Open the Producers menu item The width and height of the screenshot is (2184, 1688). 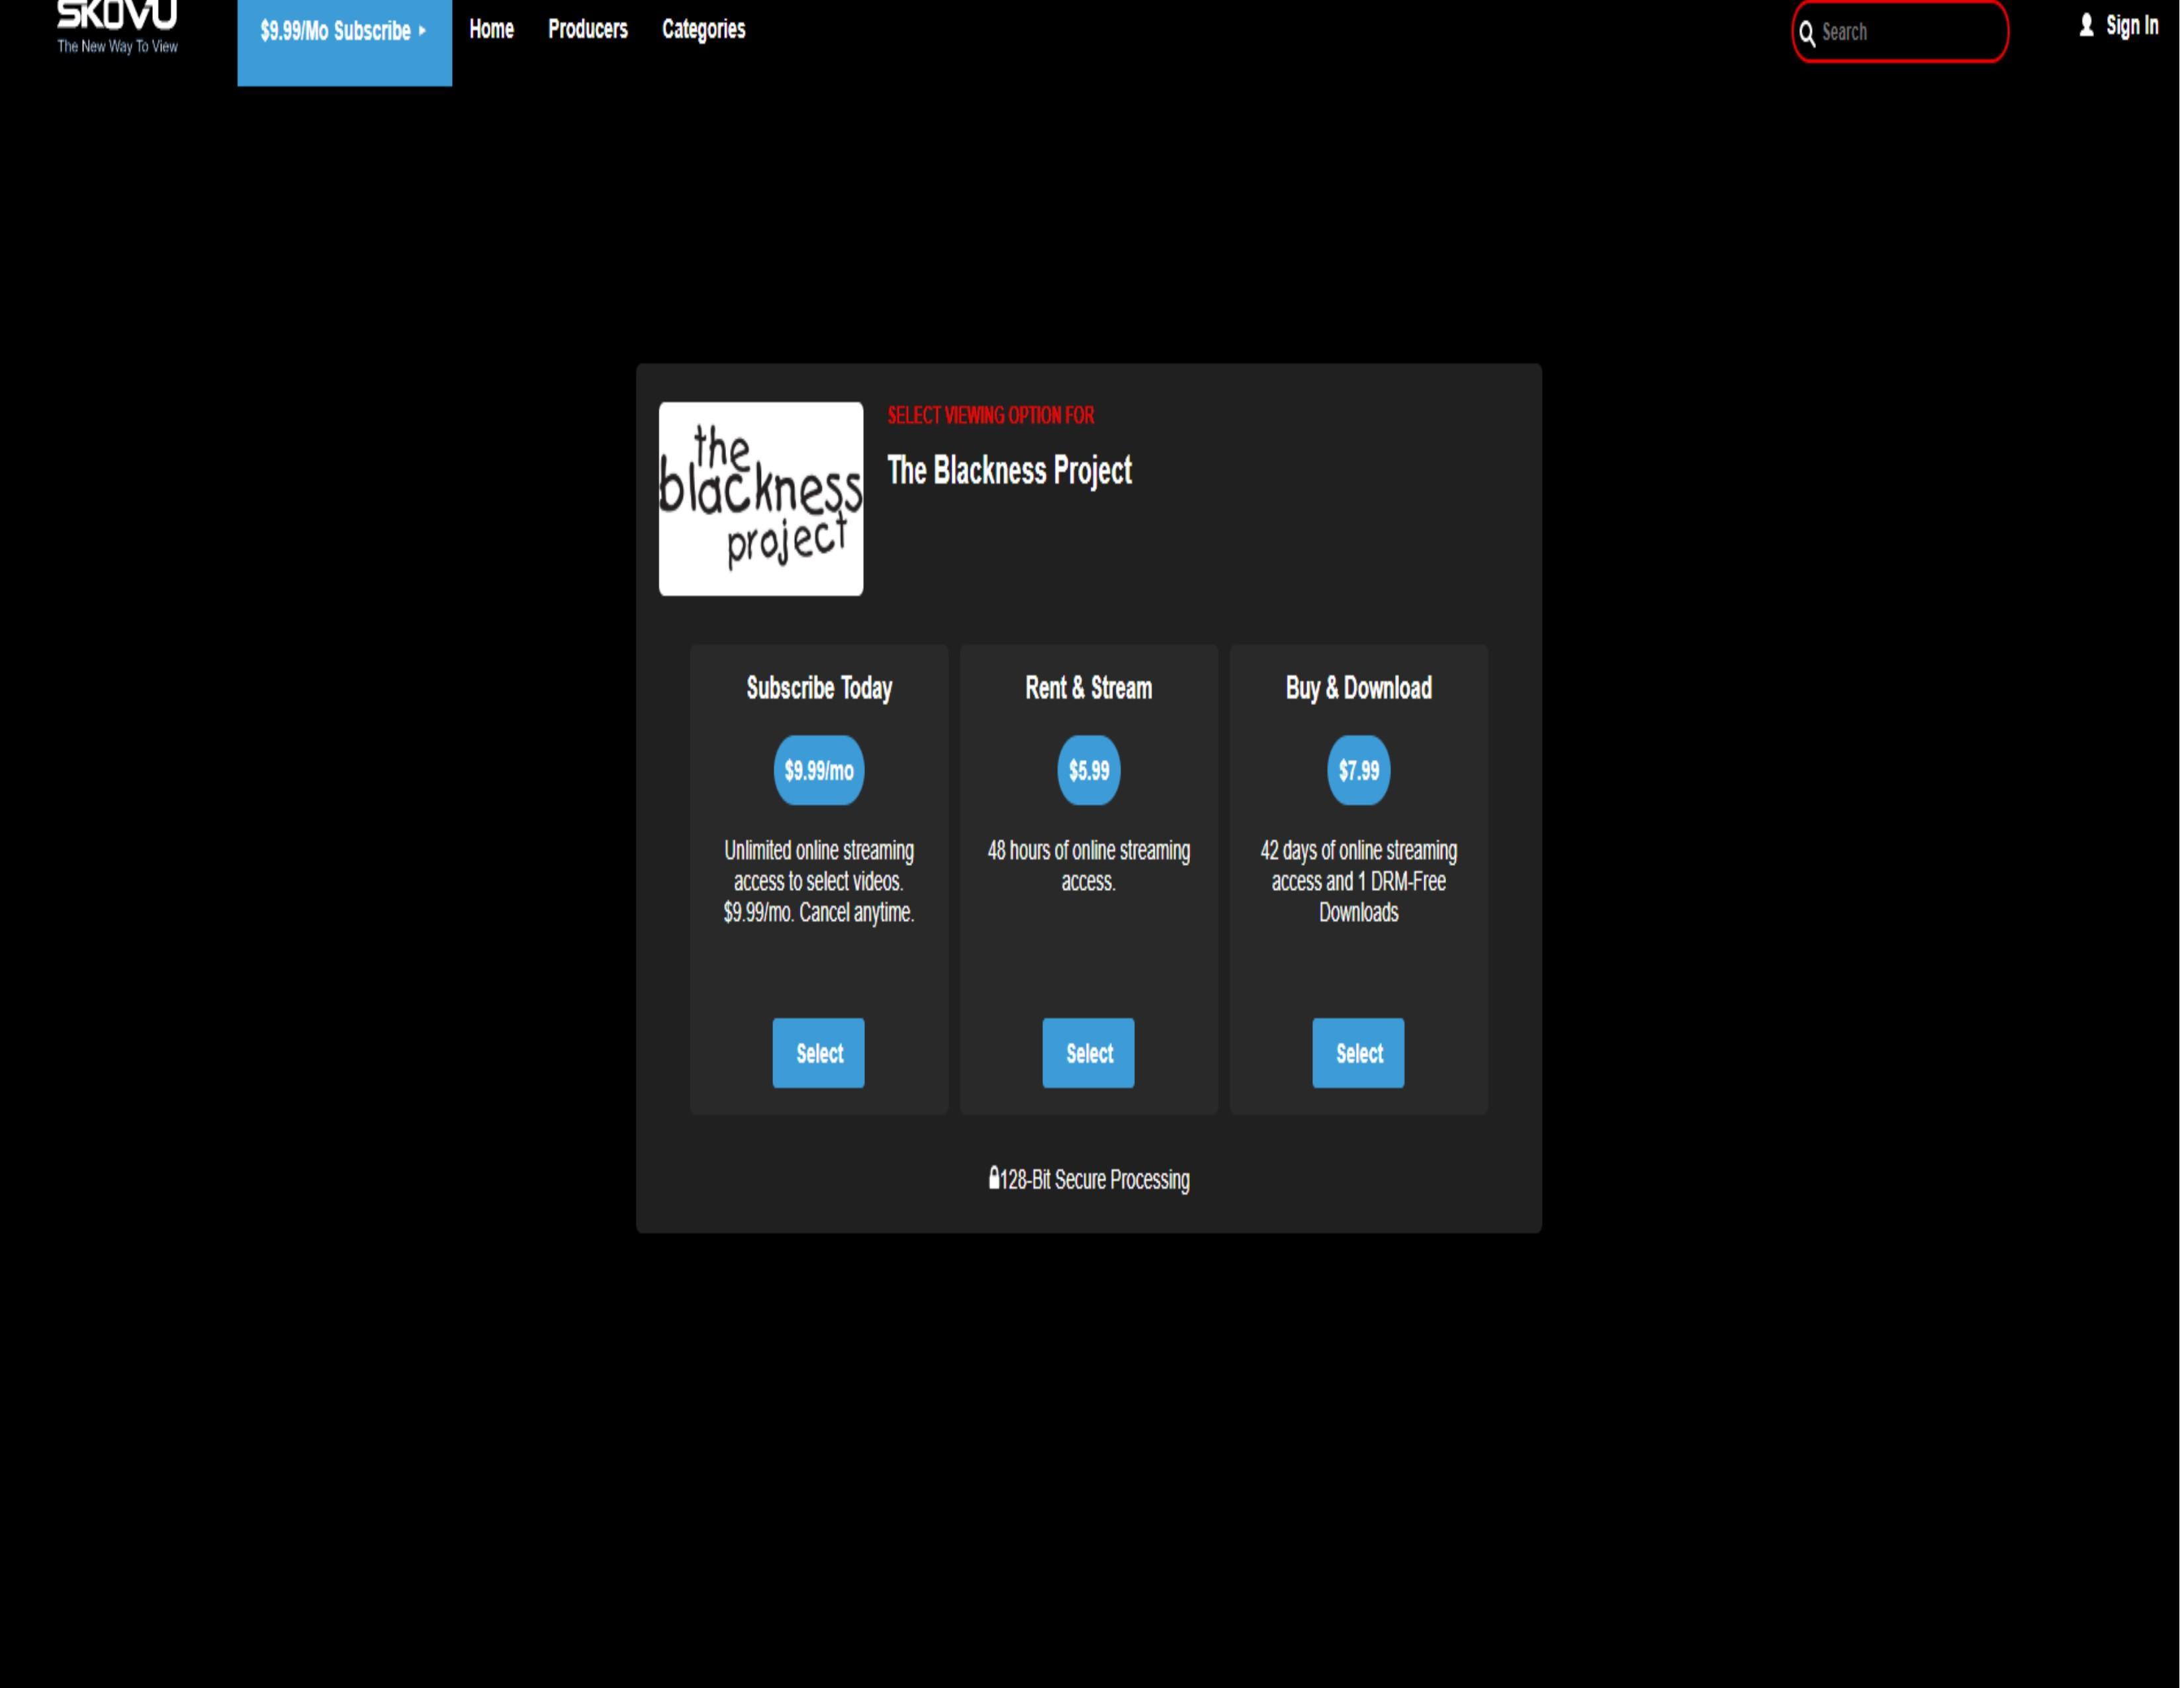pos(587,29)
